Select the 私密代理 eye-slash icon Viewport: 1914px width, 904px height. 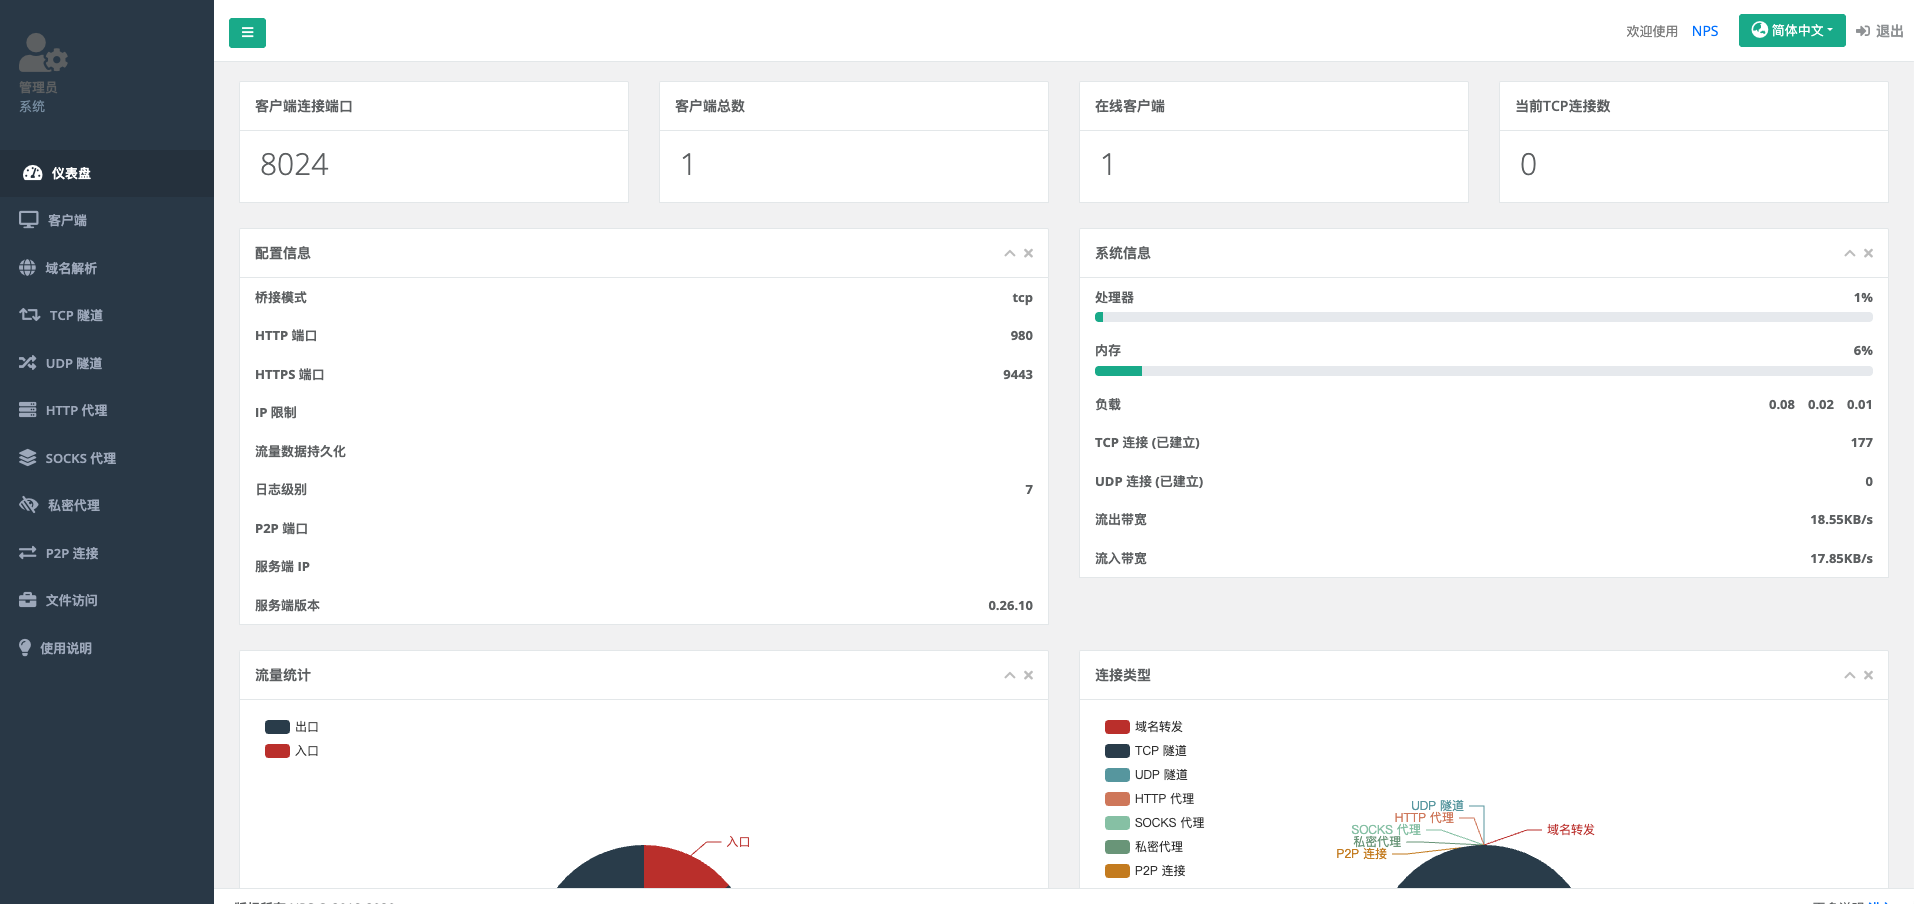[29, 505]
